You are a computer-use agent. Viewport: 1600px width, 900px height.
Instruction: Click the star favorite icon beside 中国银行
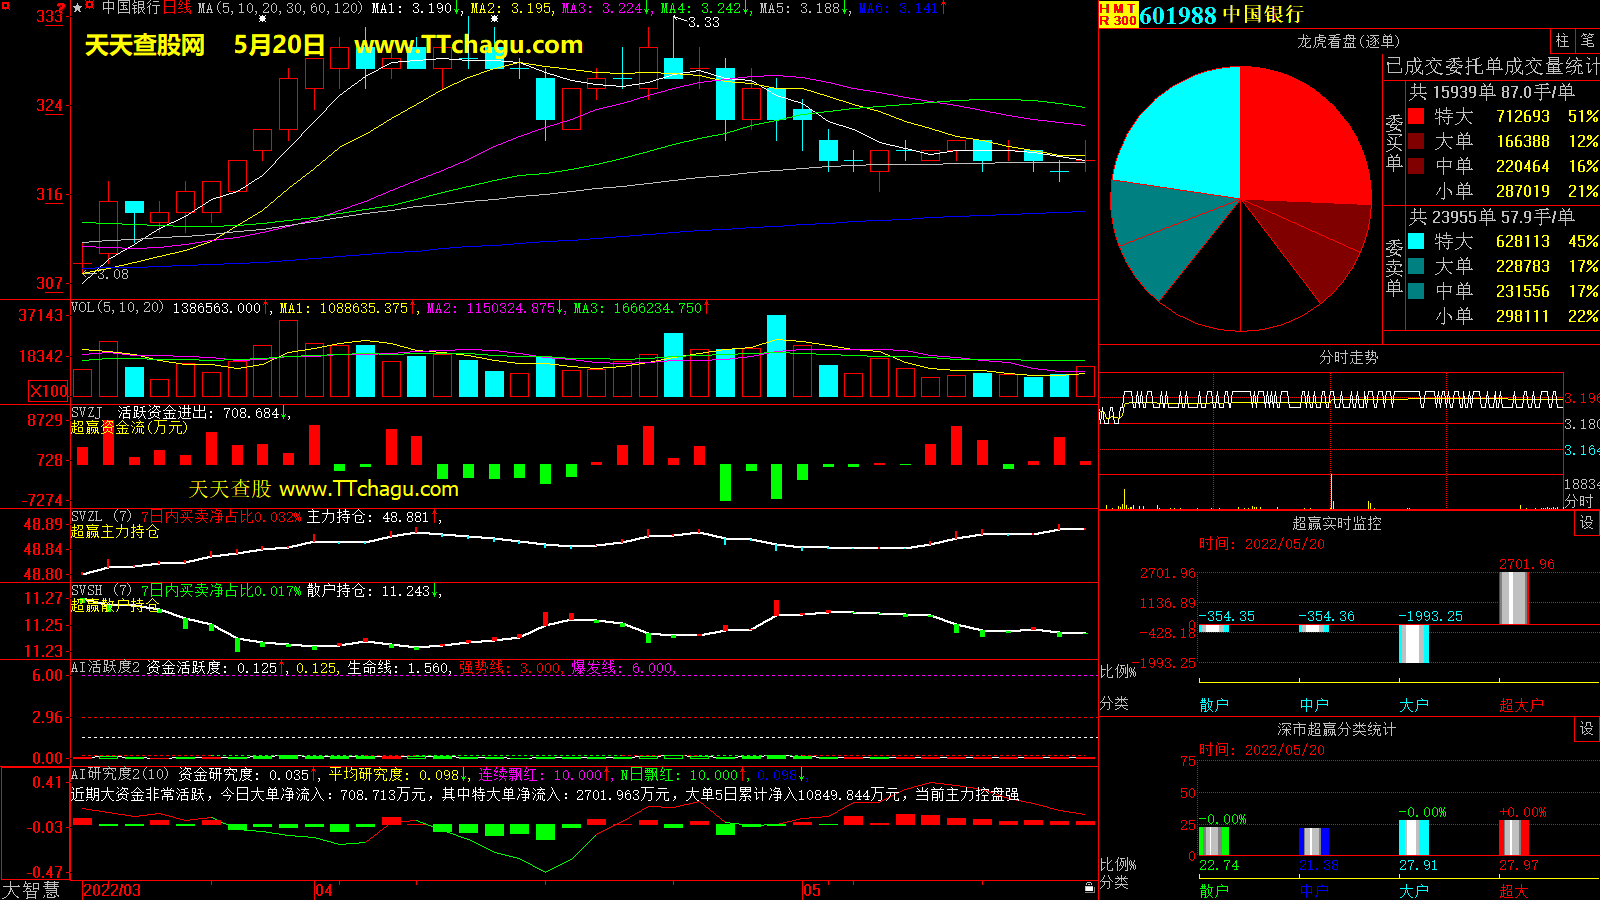(x=78, y=8)
